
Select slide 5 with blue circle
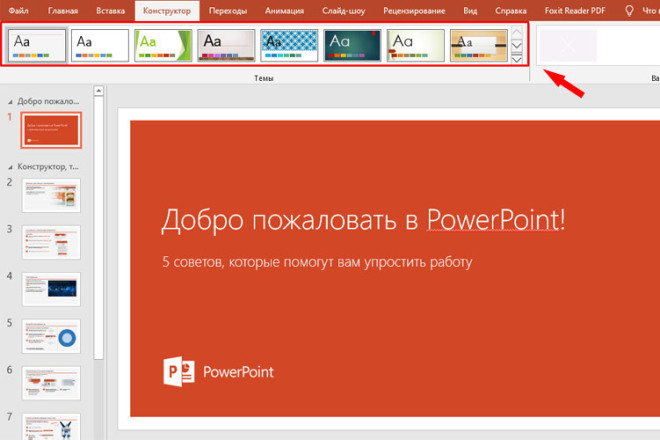(x=51, y=336)
